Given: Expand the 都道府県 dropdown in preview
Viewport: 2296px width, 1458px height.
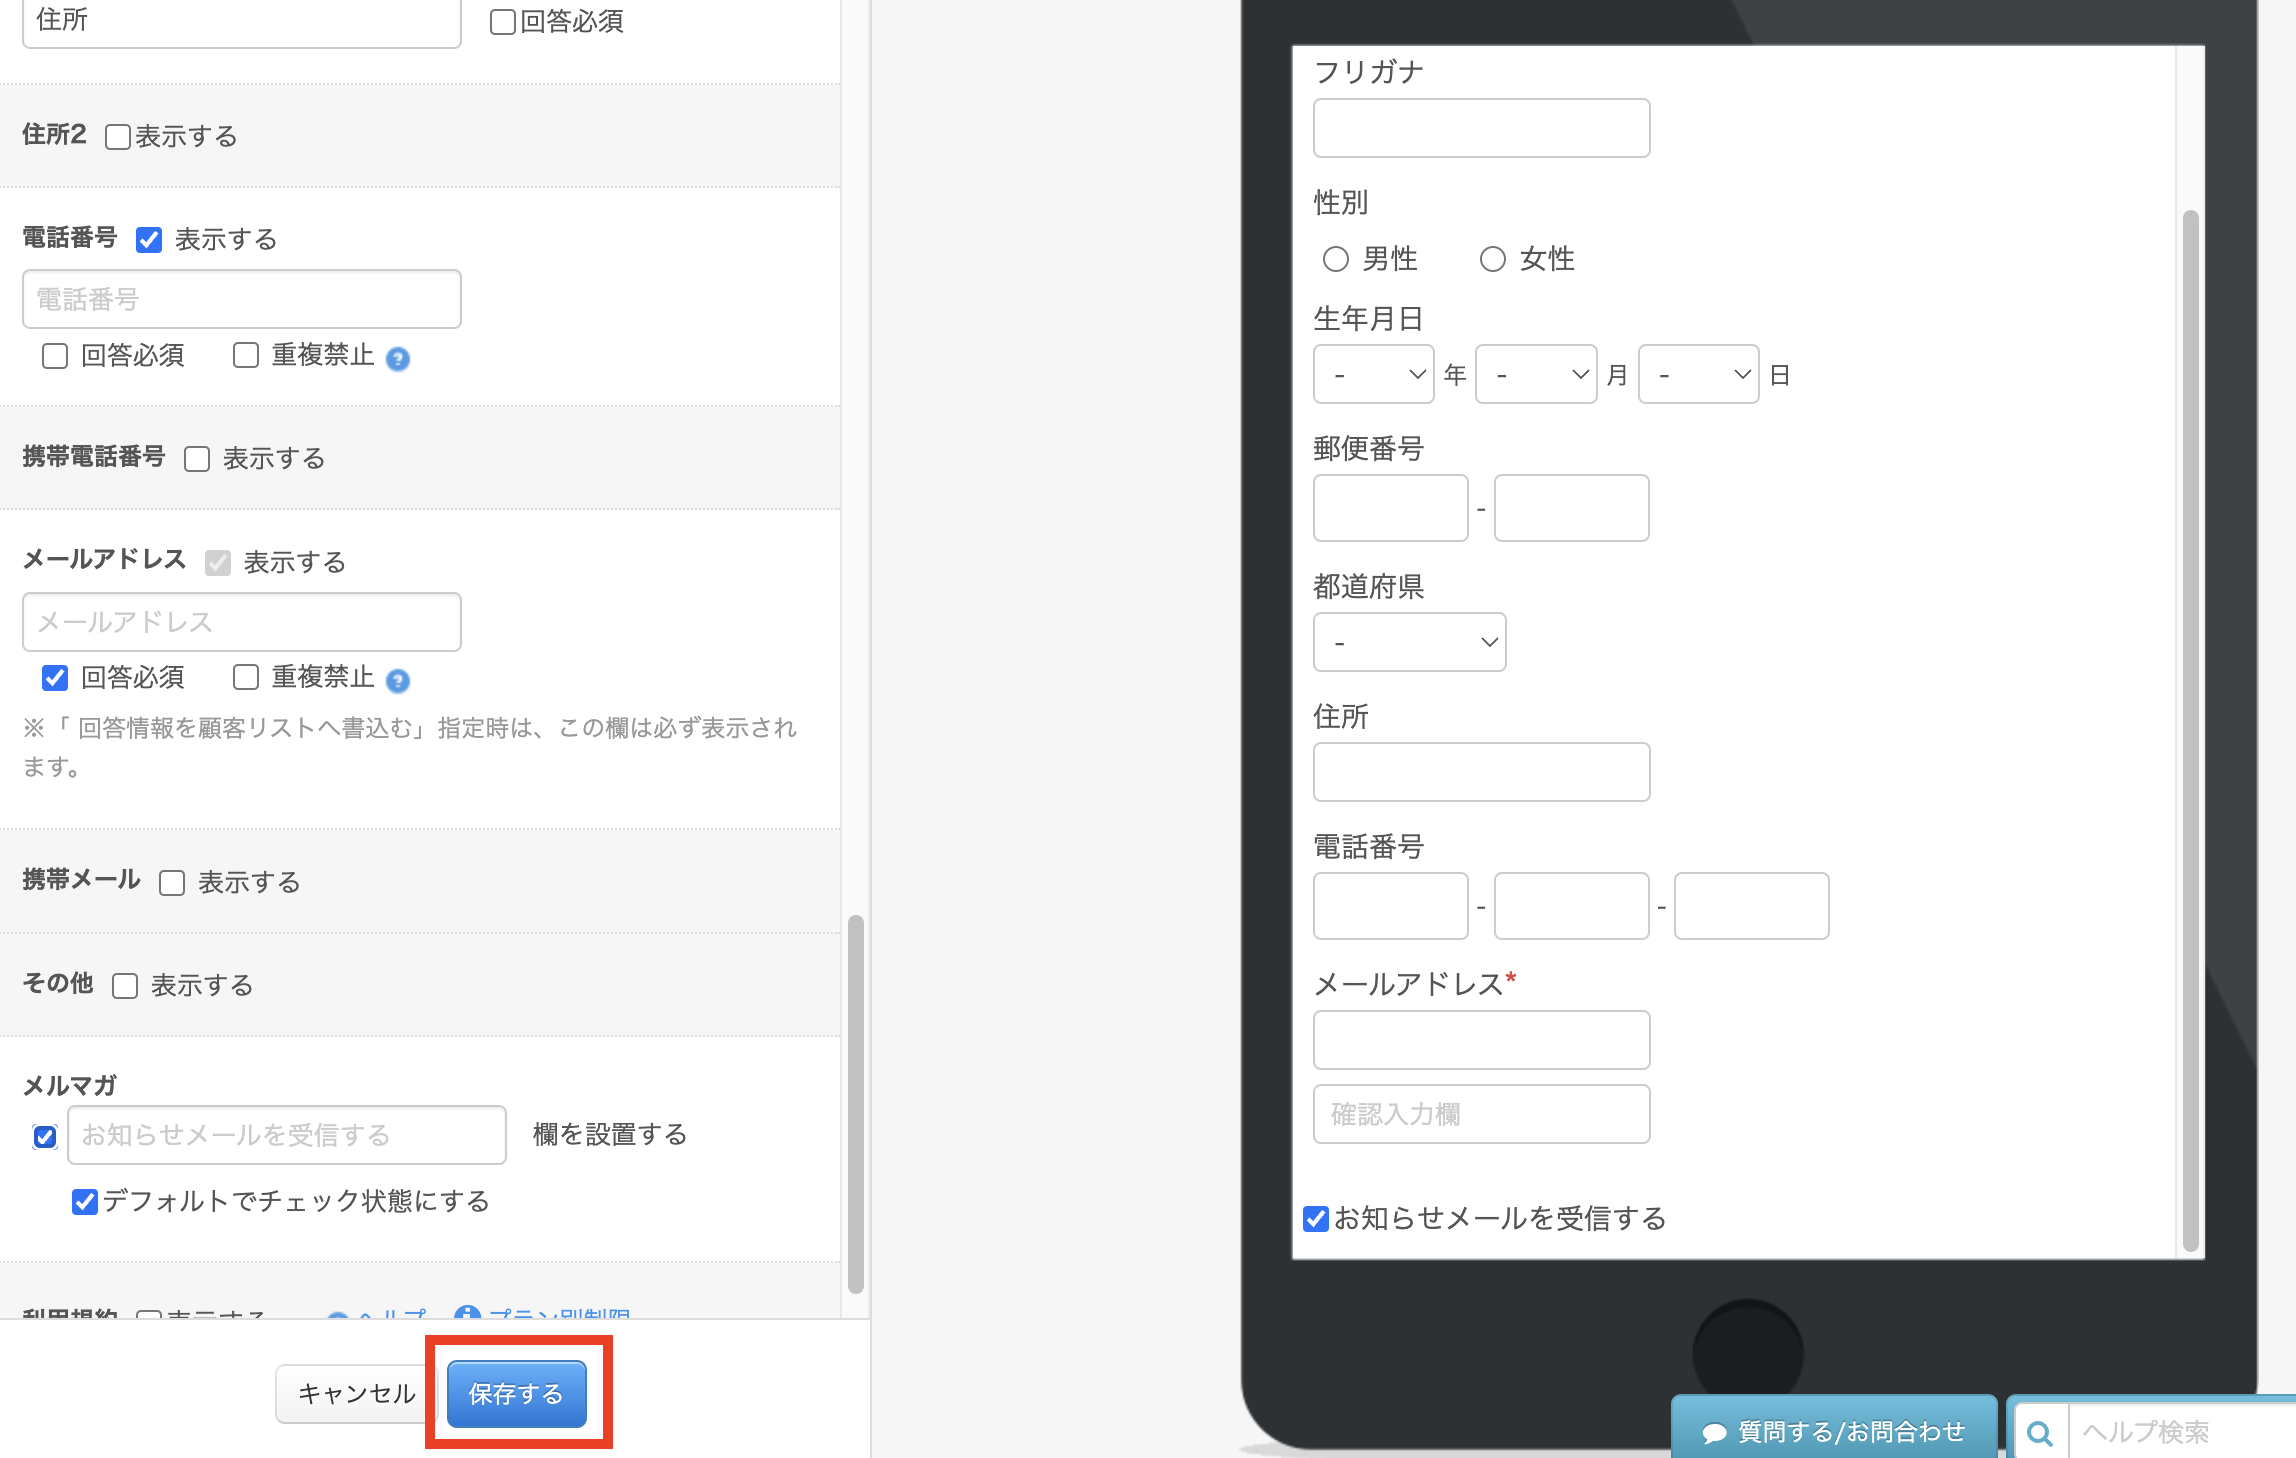Looking at the screenshot, I should [1409, 642].
